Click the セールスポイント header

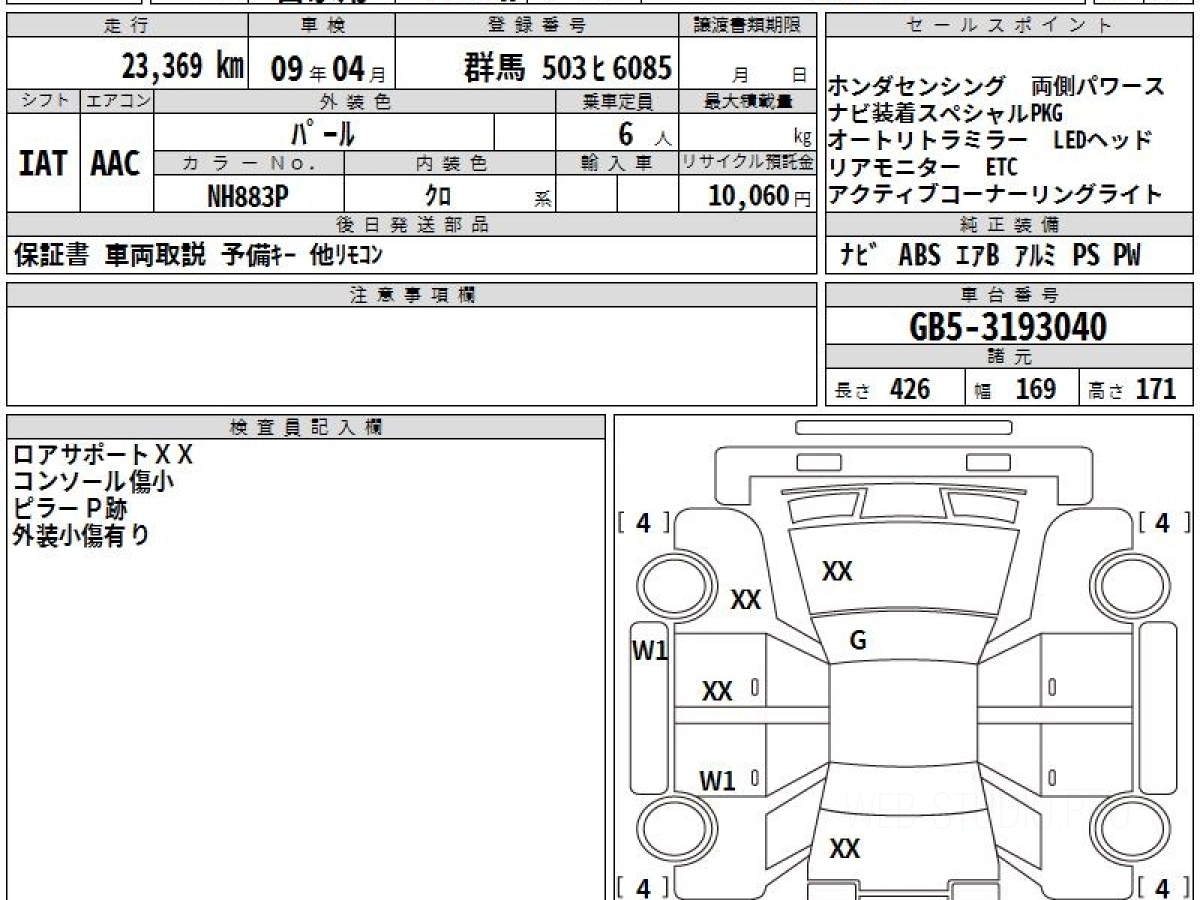pos(1008,26)
